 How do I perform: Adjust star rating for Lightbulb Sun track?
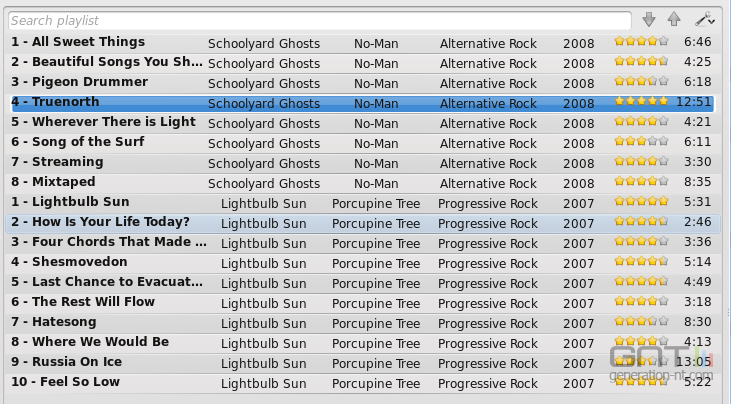[x=641, y=202]
